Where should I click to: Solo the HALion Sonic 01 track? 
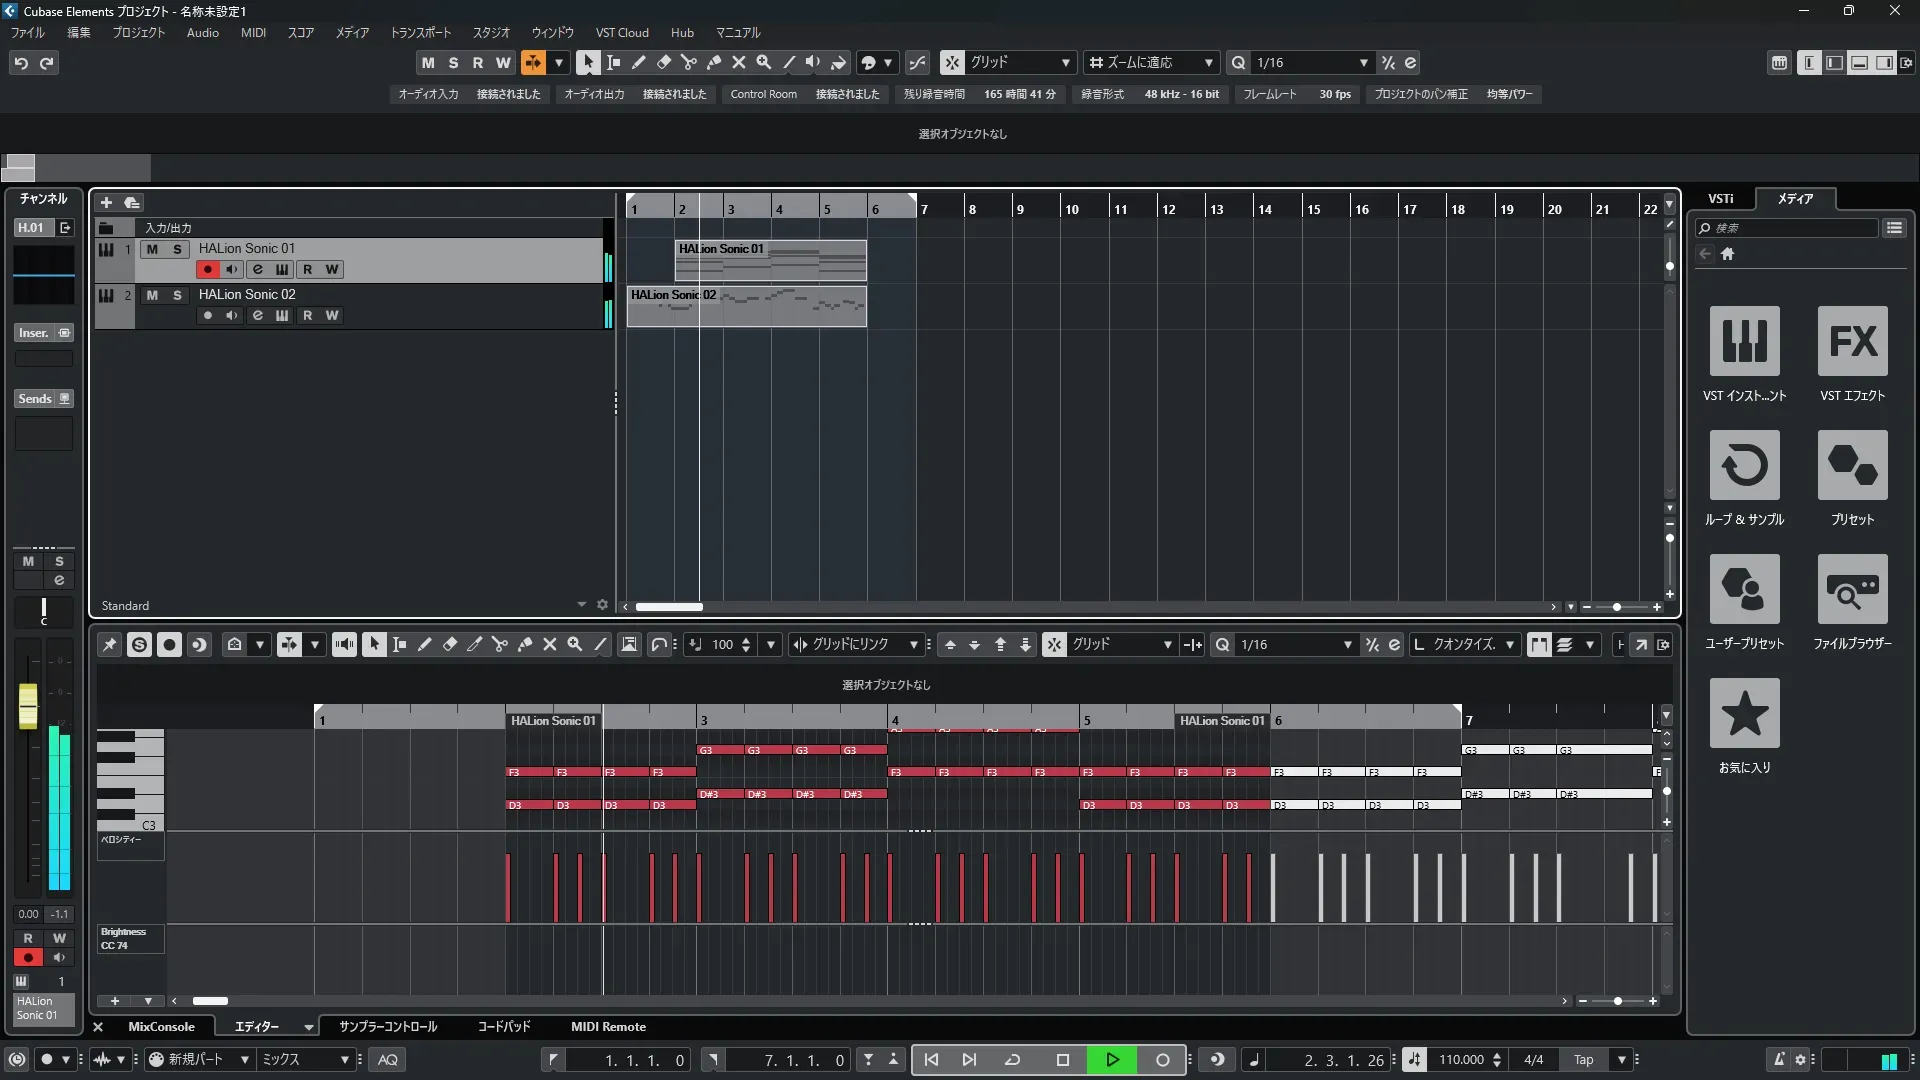click(177, 249)
